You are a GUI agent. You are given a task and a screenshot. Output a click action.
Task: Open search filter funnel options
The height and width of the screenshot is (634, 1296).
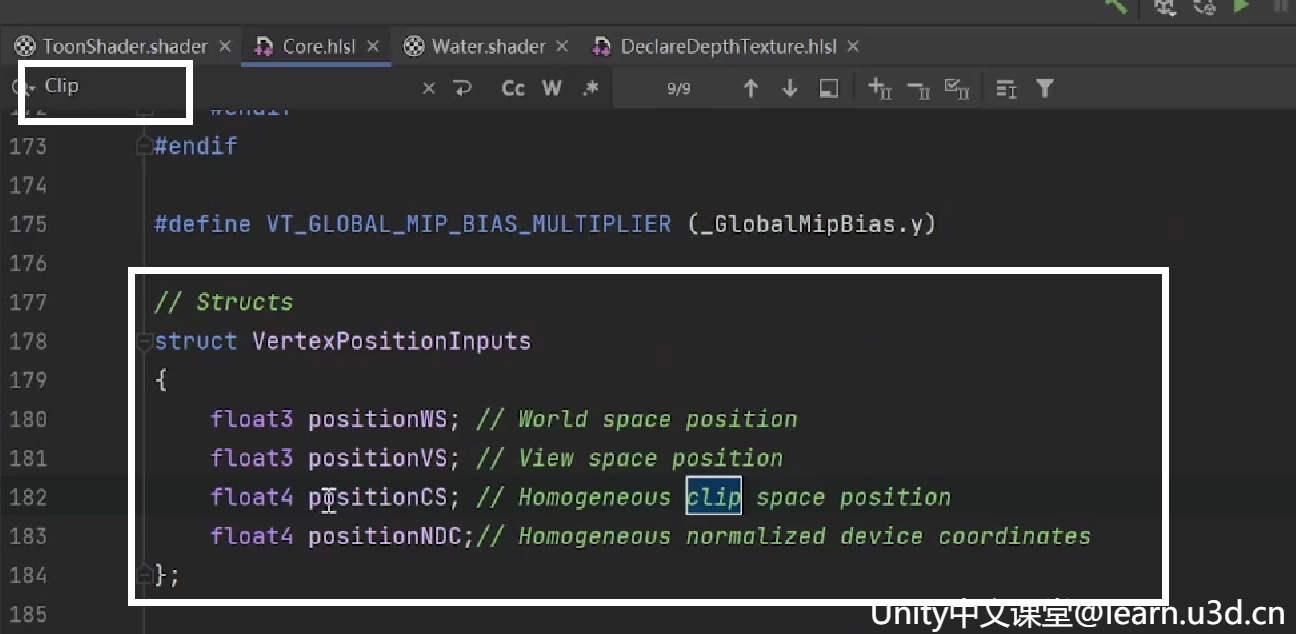(x=1045, y=89)
